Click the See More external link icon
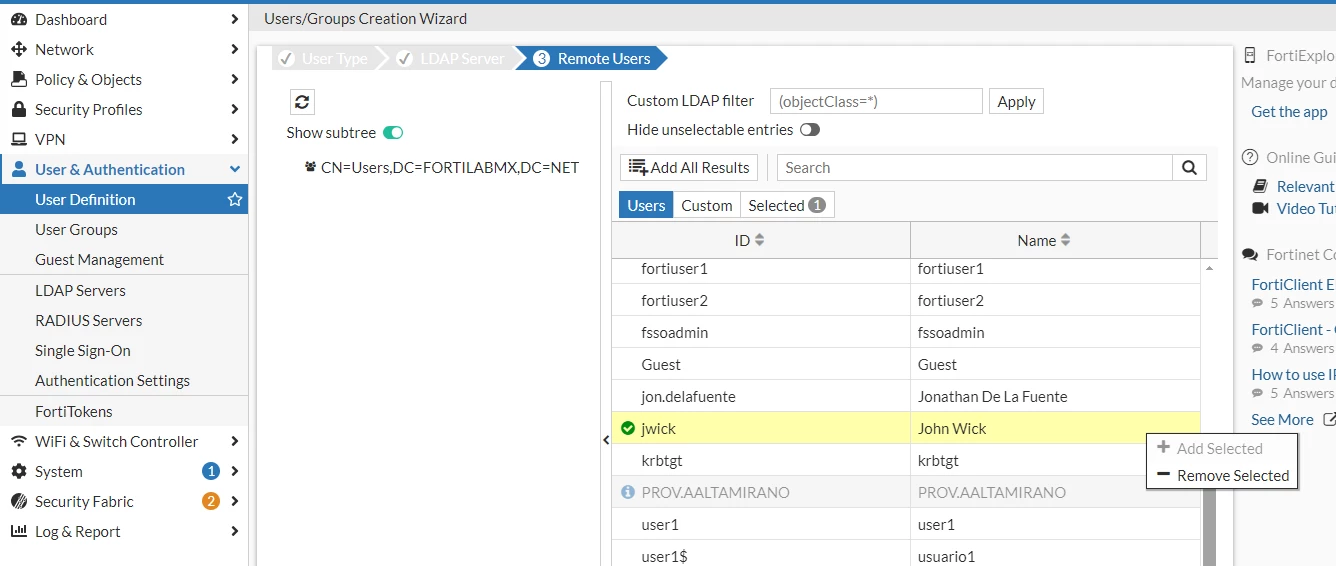 pos(1329,419)
